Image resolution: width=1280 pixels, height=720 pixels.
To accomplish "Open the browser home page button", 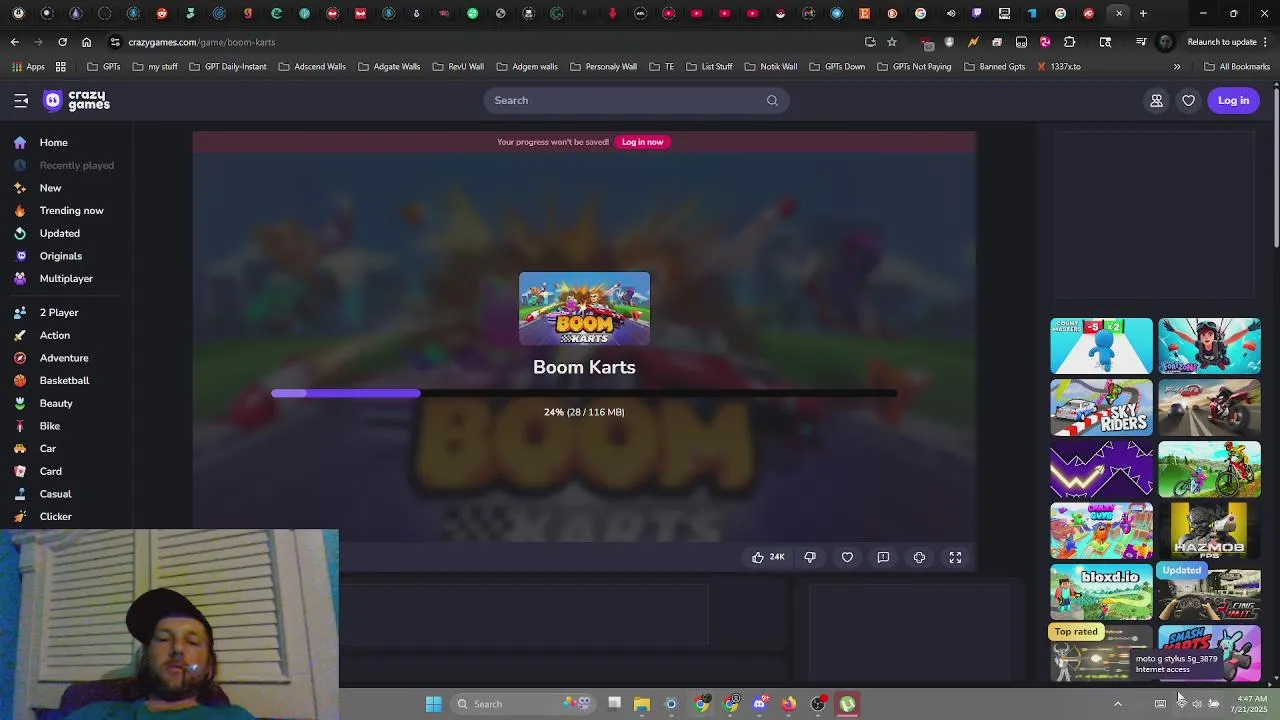I will coord(86,42).
